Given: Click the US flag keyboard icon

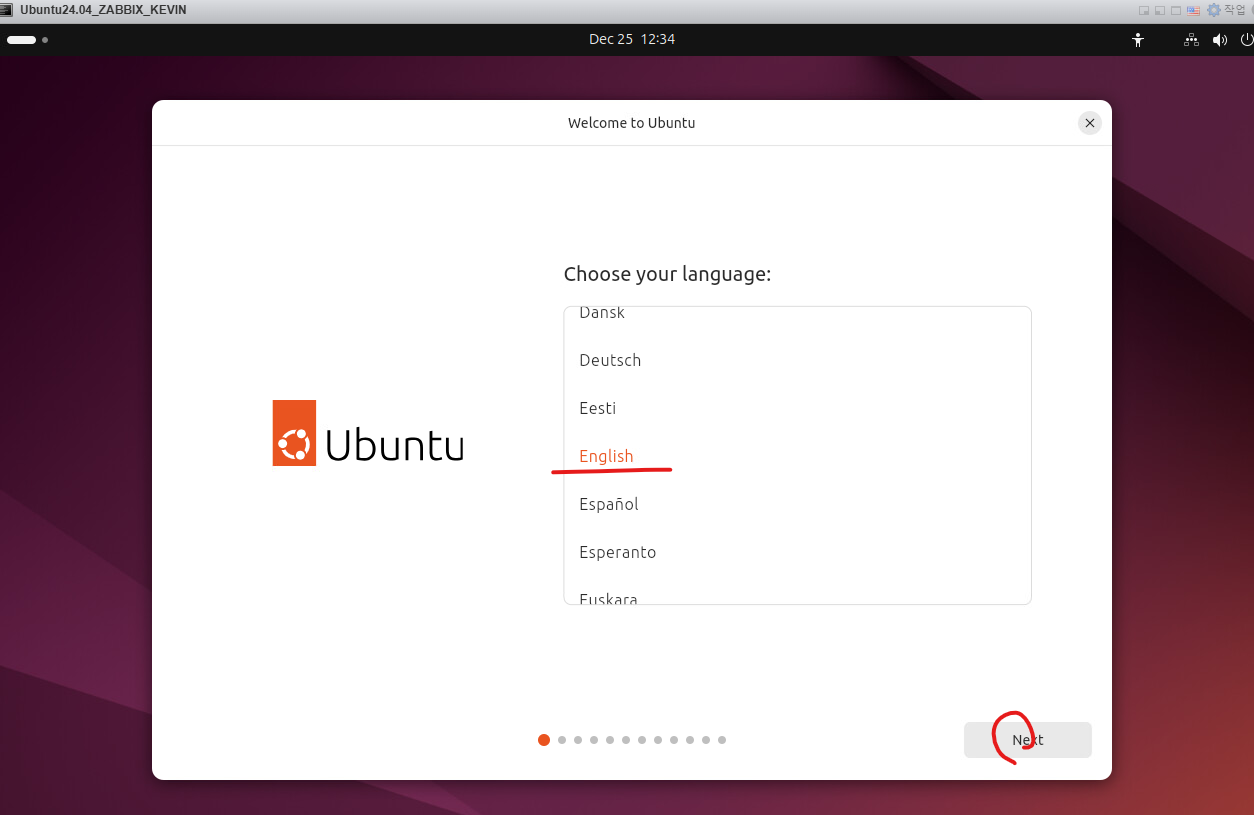Looking at the screenshot, I should (1193, 10).
